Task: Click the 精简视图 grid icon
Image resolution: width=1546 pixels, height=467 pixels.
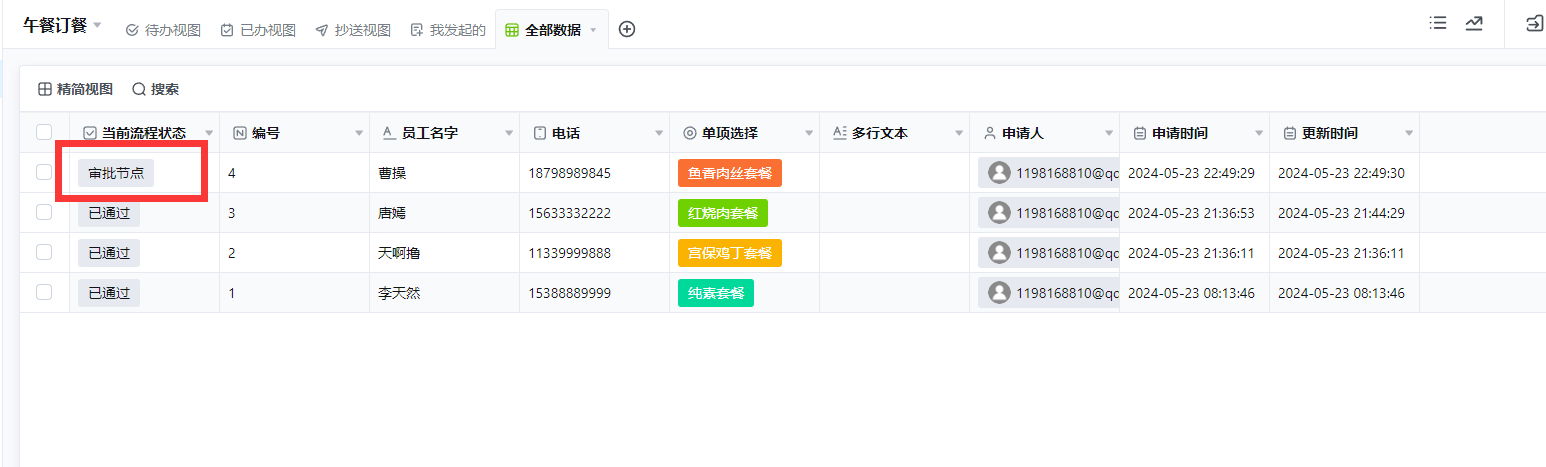Action: 45,89
